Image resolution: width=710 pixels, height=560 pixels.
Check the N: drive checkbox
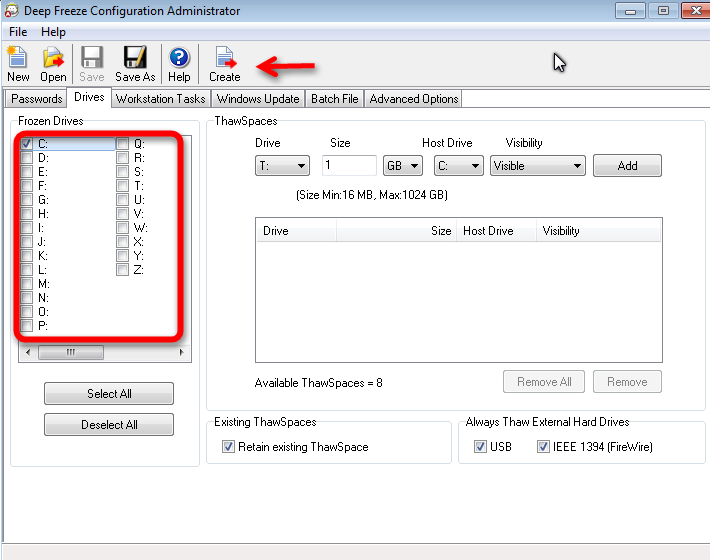[27, 298]
